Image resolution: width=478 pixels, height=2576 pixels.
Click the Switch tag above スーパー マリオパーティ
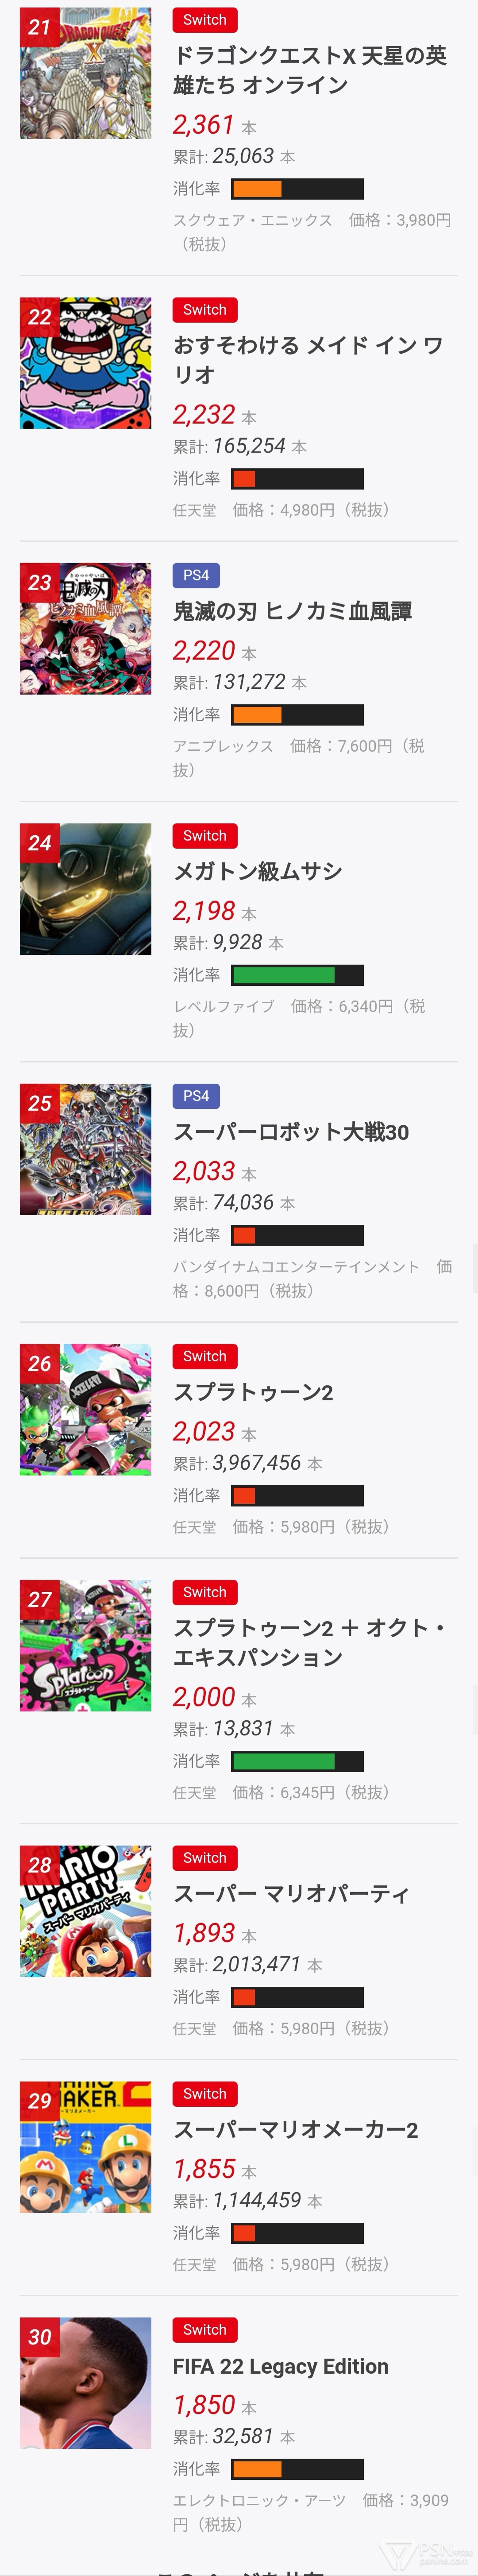204,1858
